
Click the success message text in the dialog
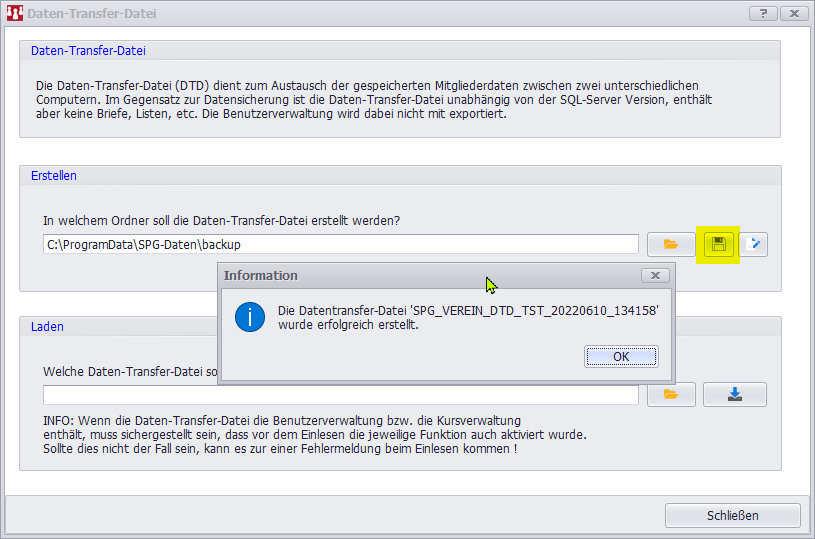[468, 318]
